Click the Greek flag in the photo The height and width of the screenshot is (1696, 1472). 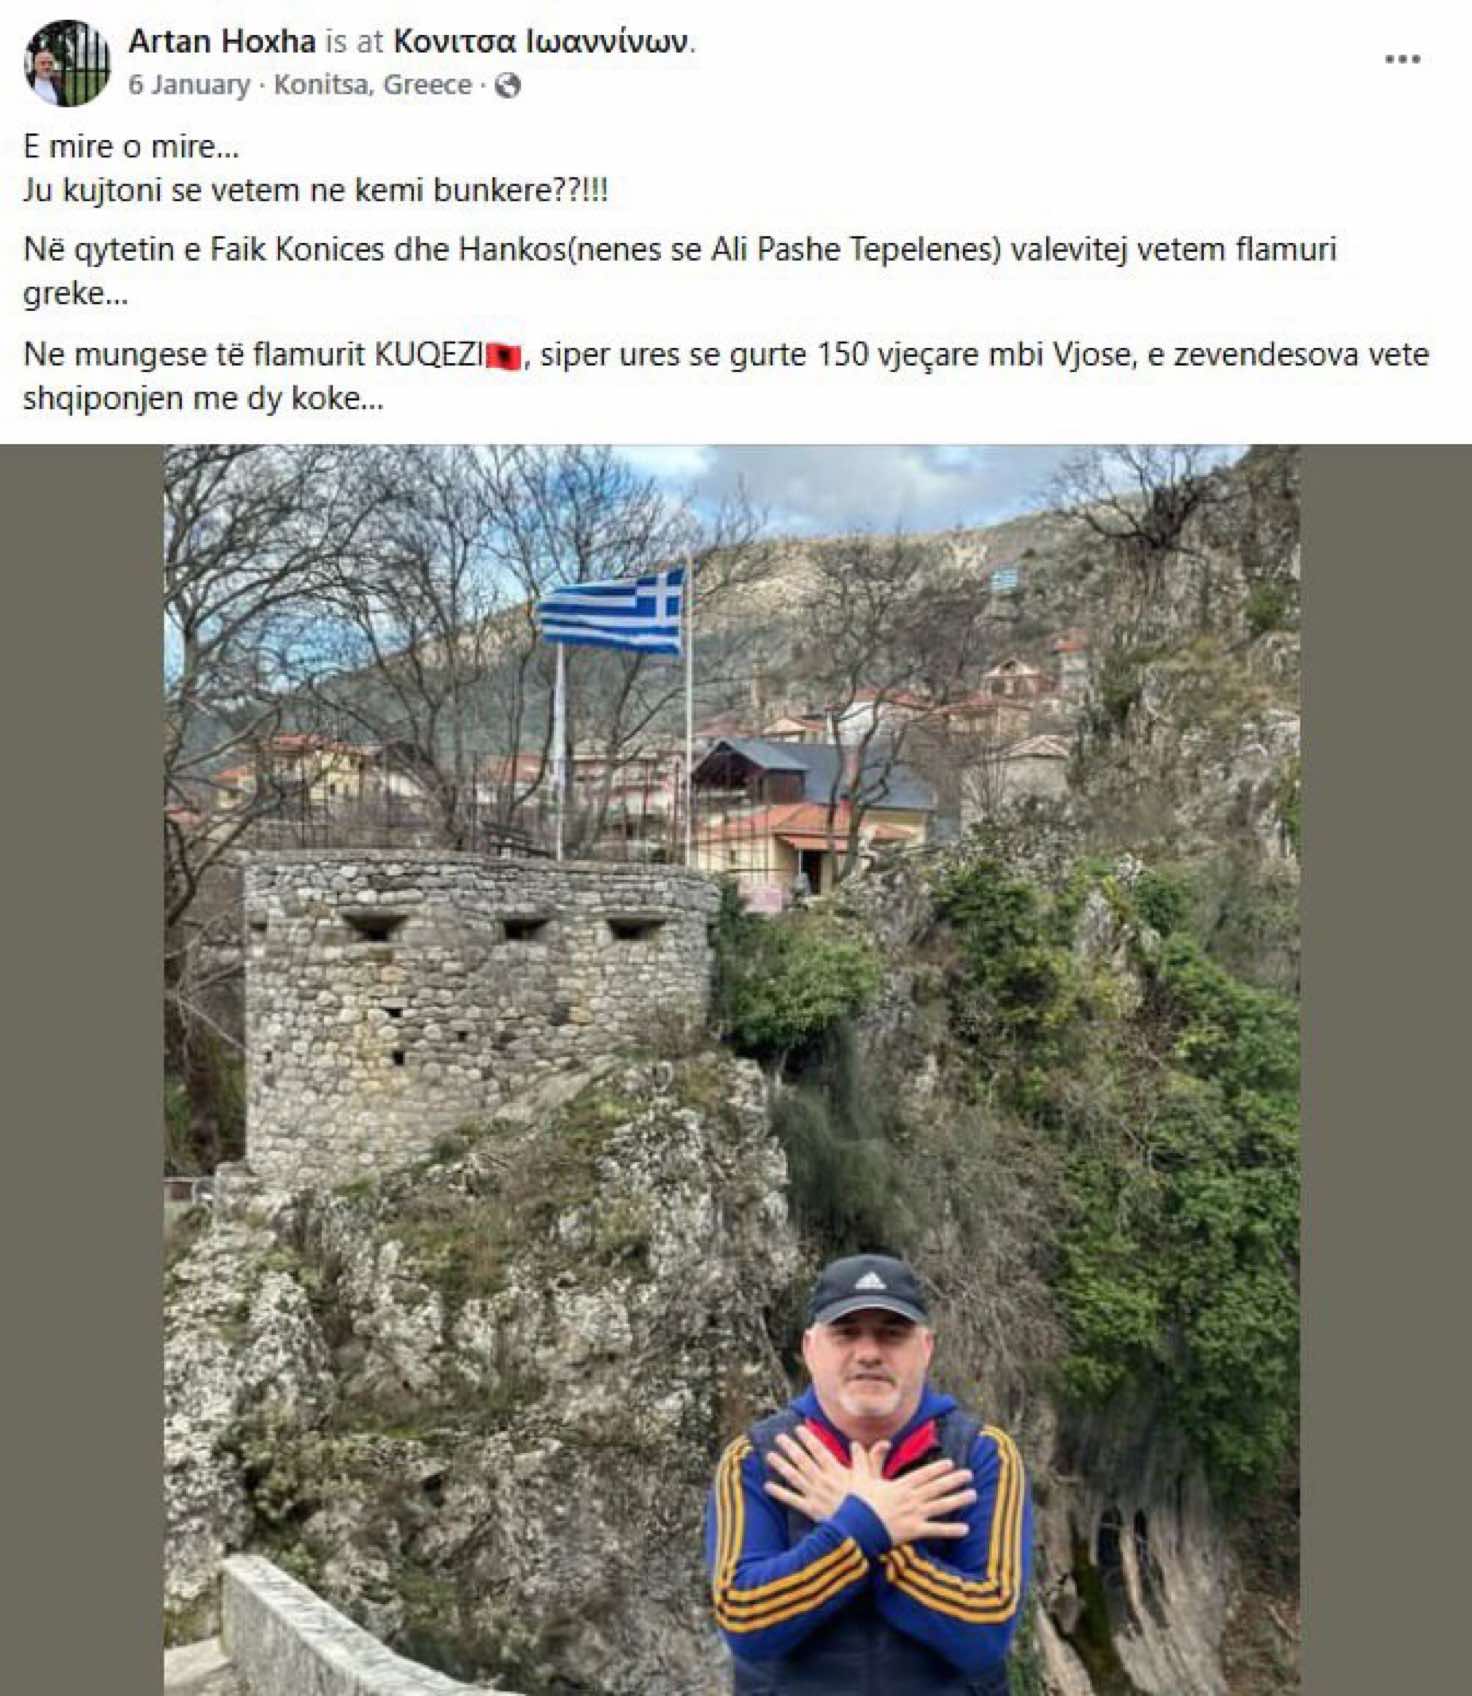(x=612, y=610)
